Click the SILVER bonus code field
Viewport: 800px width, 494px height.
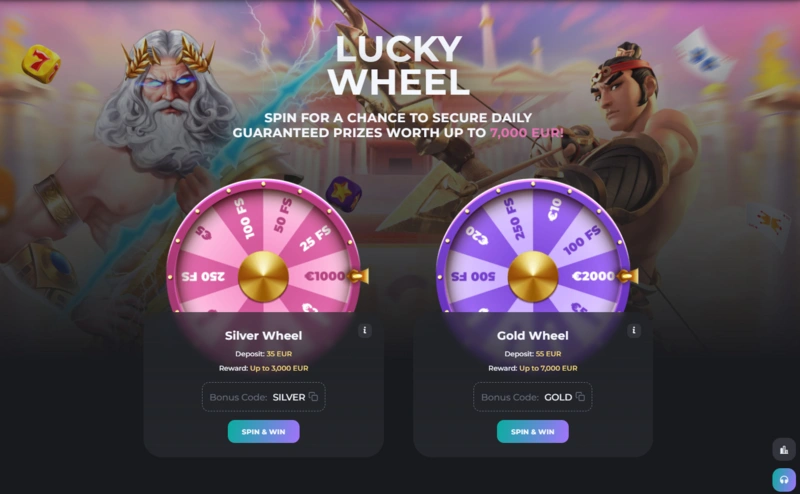coord(263,397)
